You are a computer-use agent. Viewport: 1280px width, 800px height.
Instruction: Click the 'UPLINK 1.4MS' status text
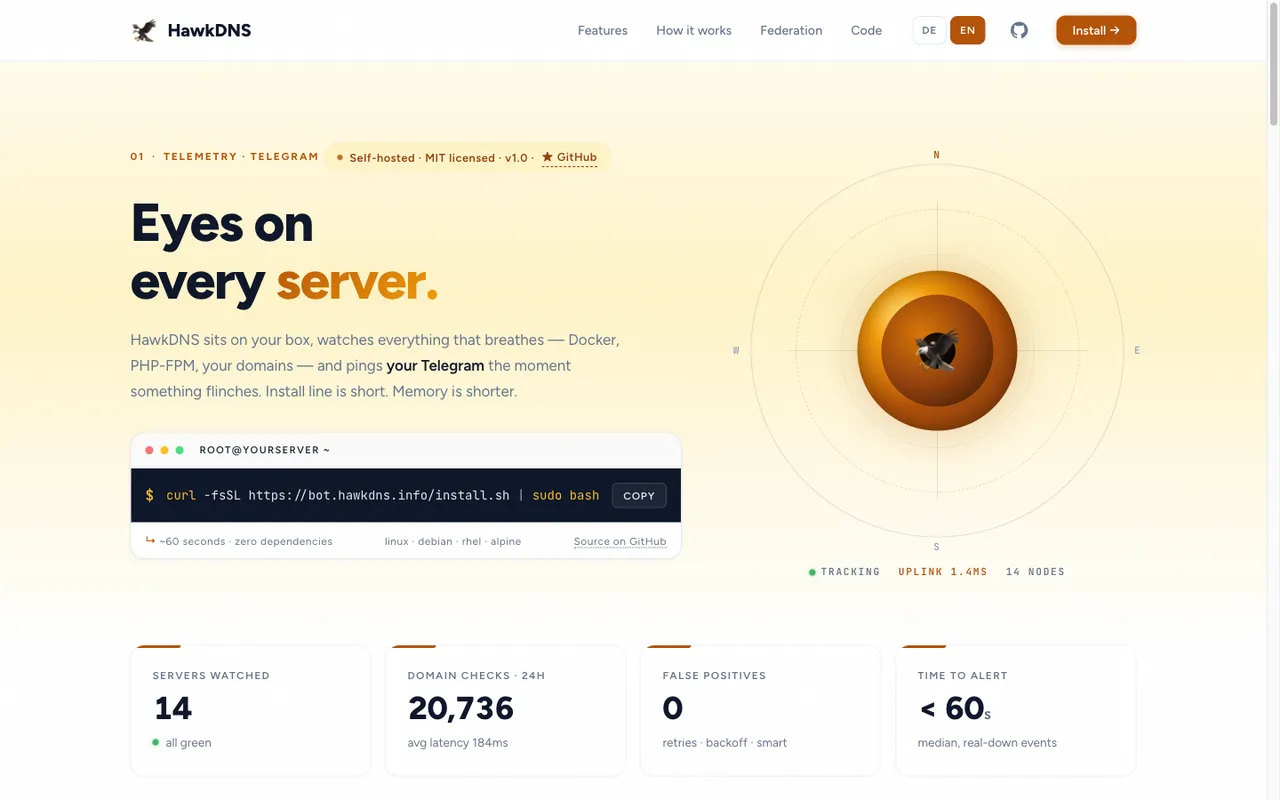click(943, 572)
